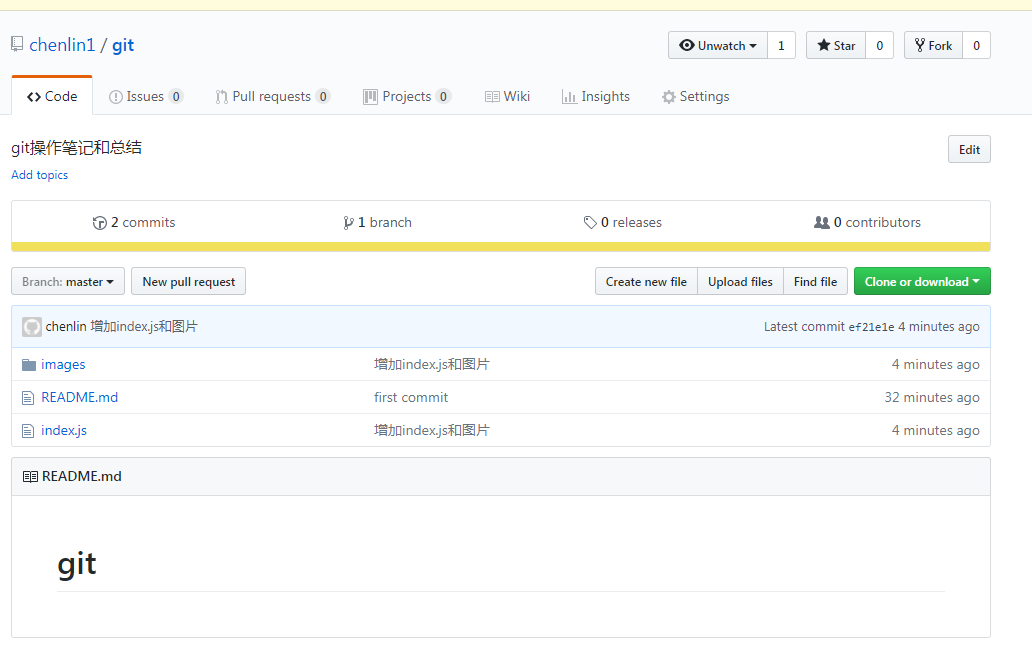
Task: View the 2 commits history
Action: (x=134, y=223)
